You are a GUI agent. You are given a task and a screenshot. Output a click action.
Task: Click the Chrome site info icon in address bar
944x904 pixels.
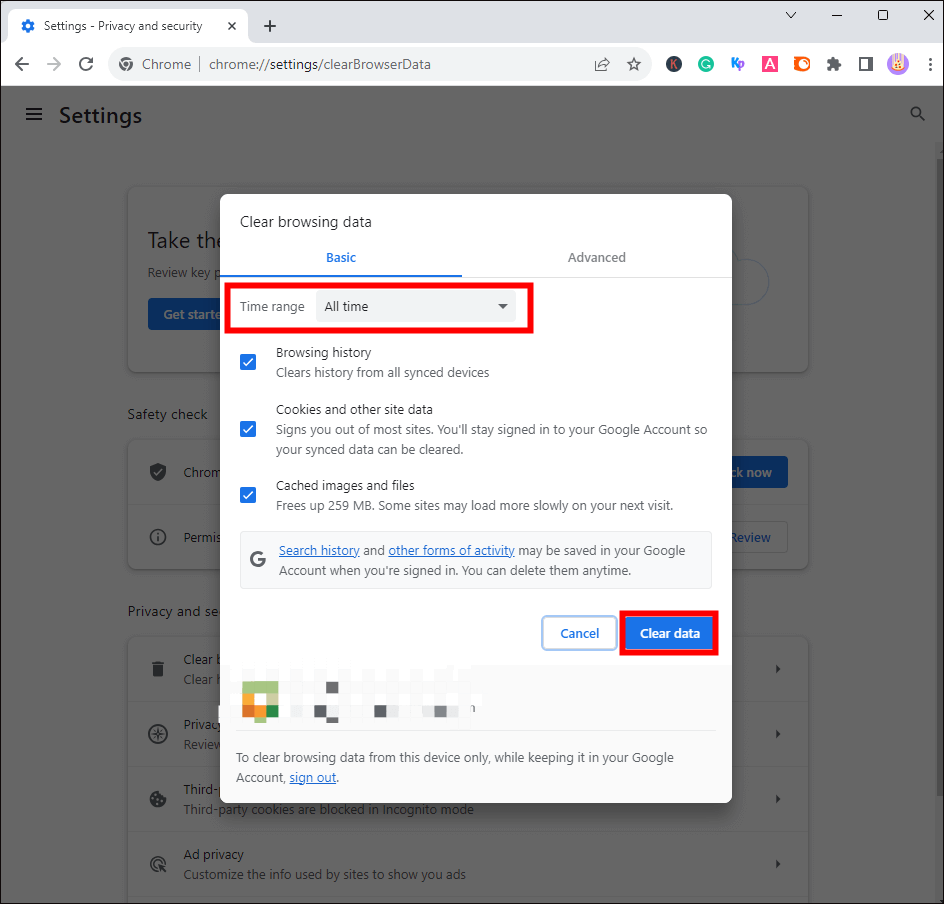coord(126,64)
